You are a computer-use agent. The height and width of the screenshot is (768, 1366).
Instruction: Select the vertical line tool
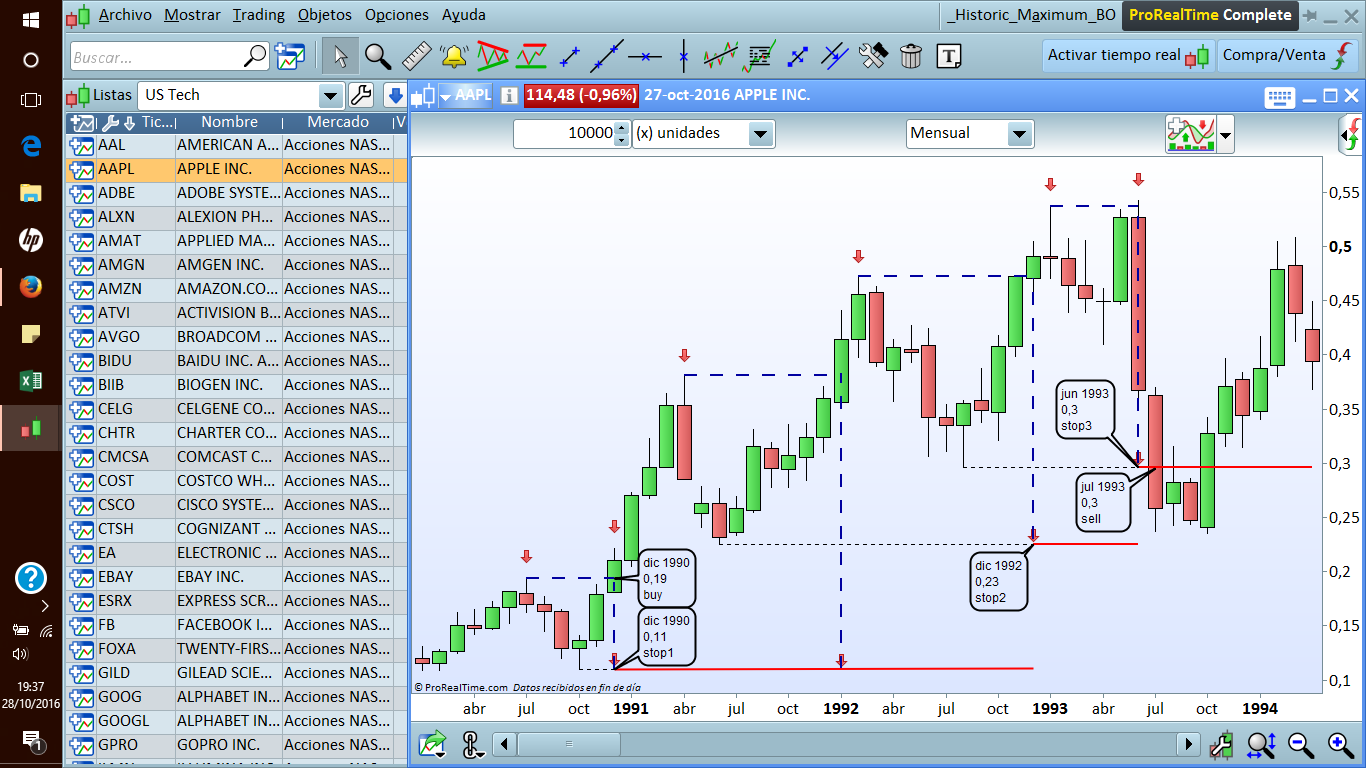coord(684,56)
